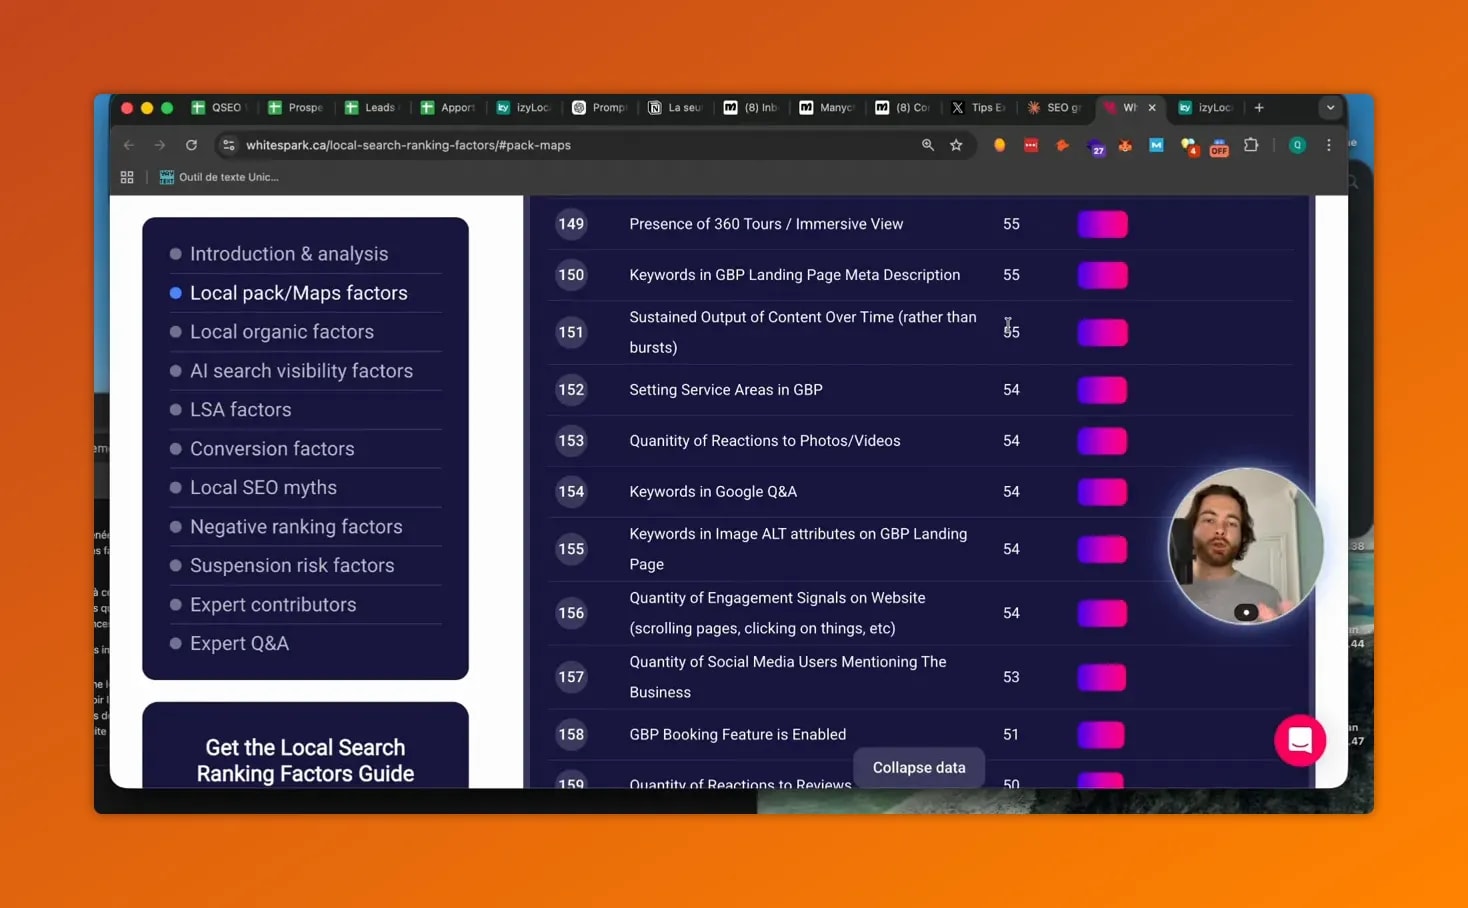Go to Local organic factors section
The height and width of the screenshot is (908, 1468).
click(x=281, y=332)
